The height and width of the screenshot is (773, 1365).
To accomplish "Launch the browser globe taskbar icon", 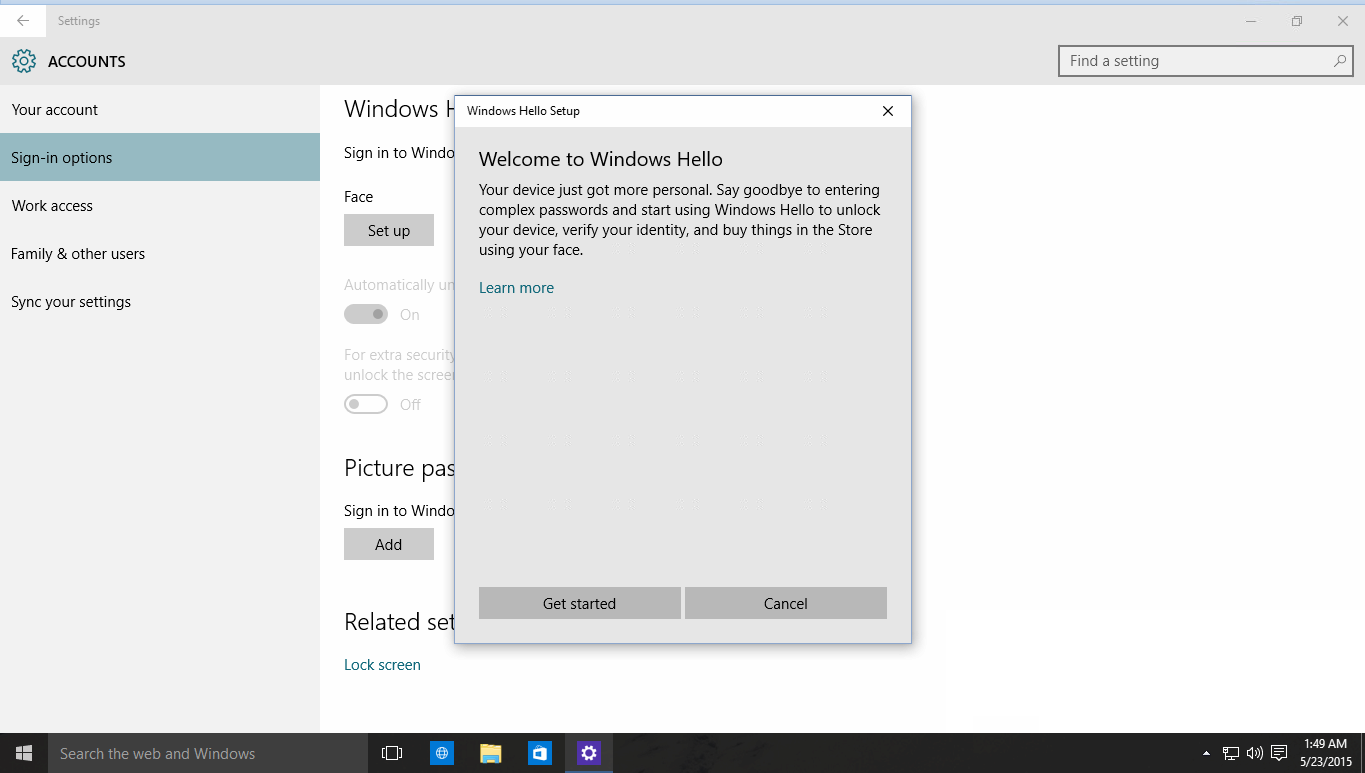I will [x=442, y=753].
